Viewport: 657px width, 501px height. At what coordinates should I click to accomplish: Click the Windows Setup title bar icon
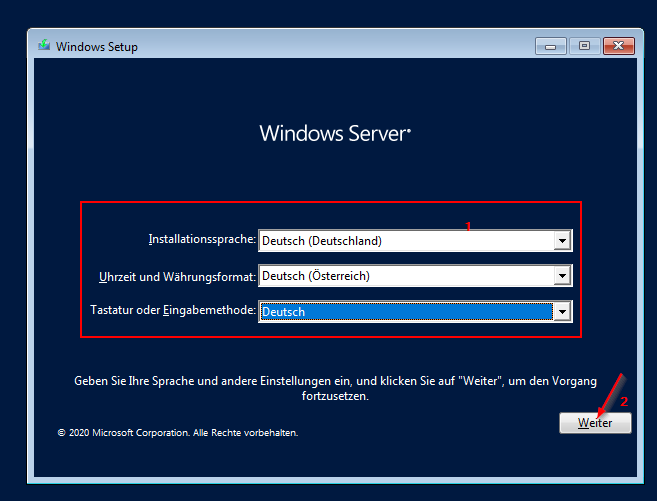pos(44,45)
